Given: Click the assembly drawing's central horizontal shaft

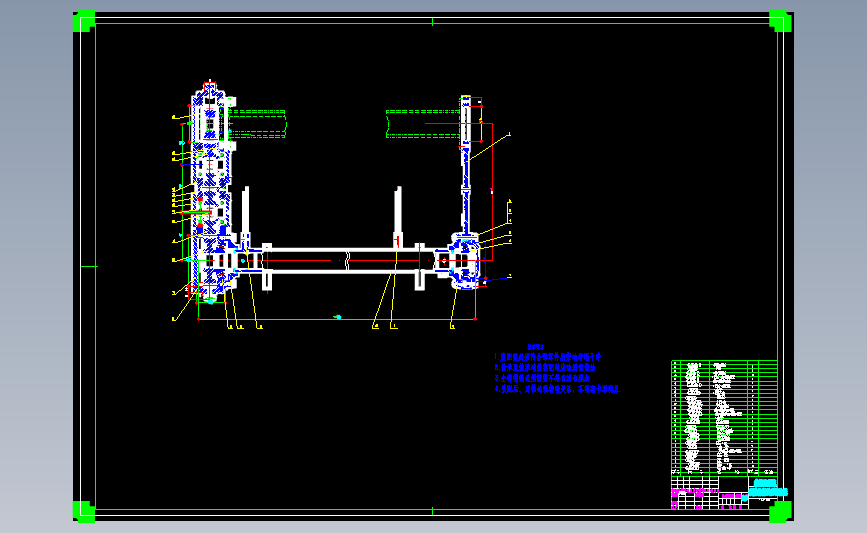Looking at the screenshot, I should pyautogui.click(x=348, y=260).
